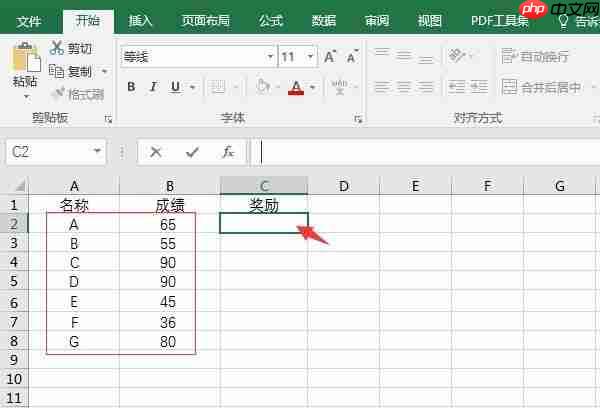This screenshot has width=600, height=408.
Task: Click cell with 成绩 heading
Action: [170, 206]
